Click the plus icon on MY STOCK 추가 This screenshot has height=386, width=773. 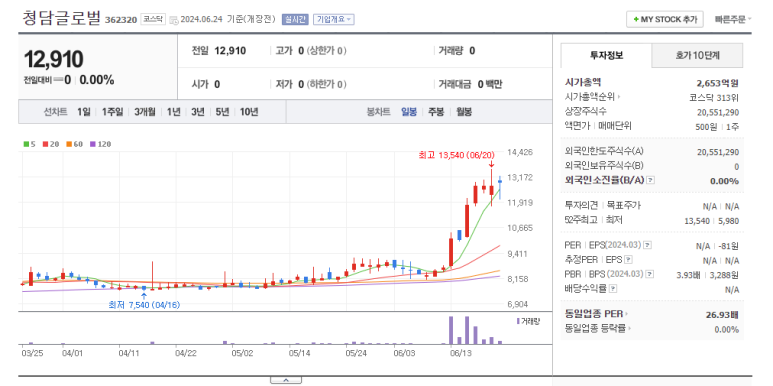point(635,20)
